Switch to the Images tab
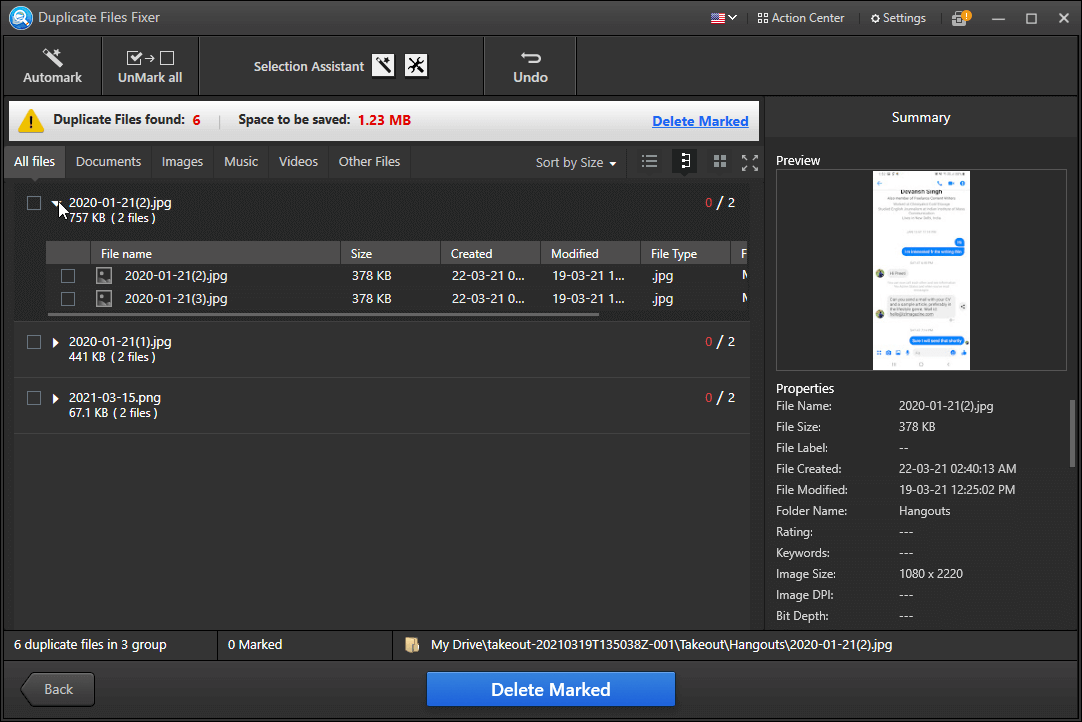The height and width of the screenshot is (722, 1082). (x=182, y=162)
